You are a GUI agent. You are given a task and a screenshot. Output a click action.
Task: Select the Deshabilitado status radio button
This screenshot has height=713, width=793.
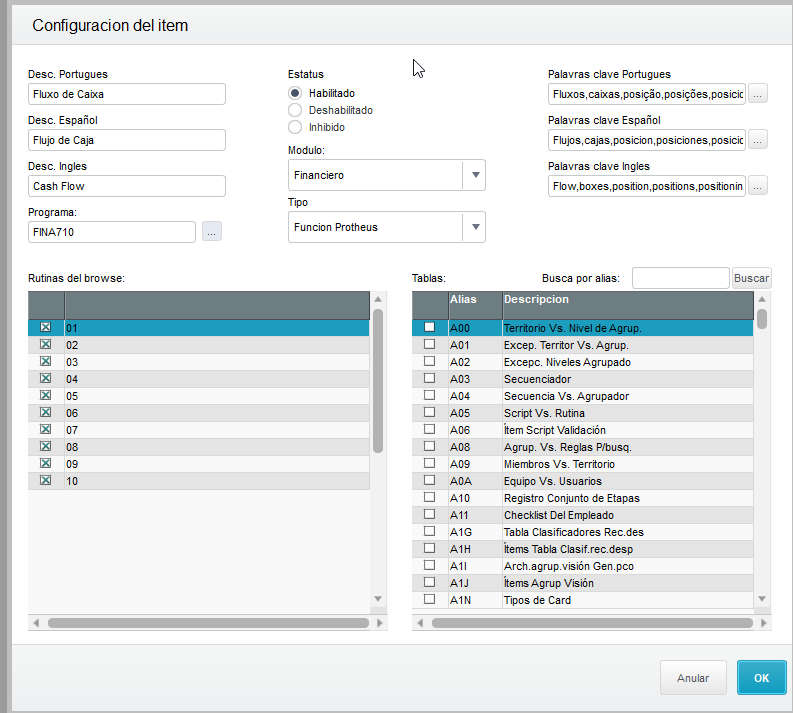point(295,110)
